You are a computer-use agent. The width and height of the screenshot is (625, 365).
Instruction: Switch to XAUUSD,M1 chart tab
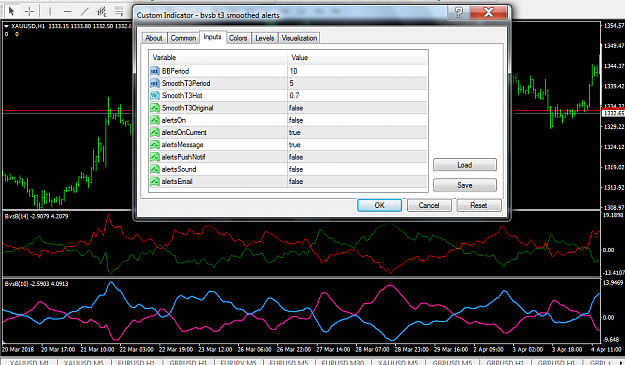[29, 362]
